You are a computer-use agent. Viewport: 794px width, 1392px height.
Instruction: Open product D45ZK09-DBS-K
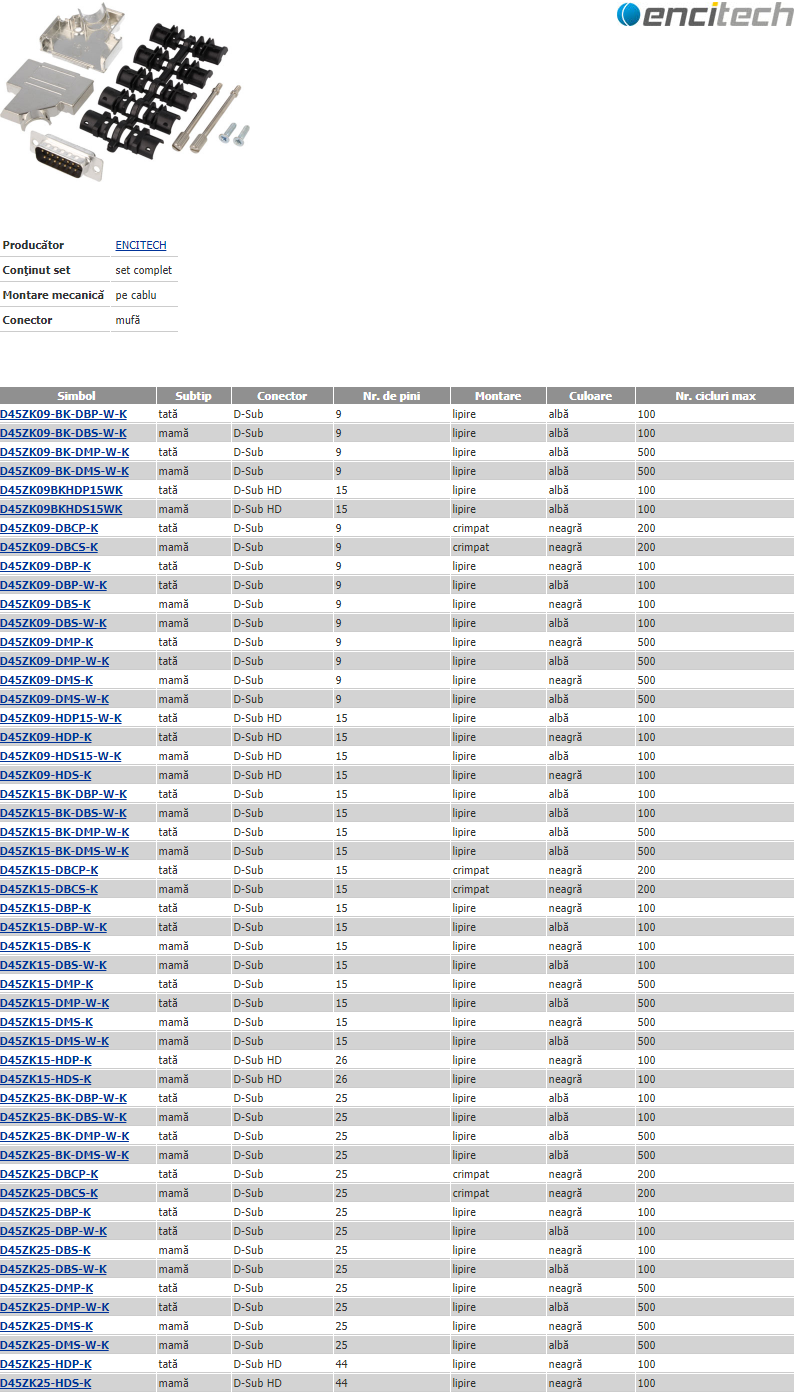[46, 604]
